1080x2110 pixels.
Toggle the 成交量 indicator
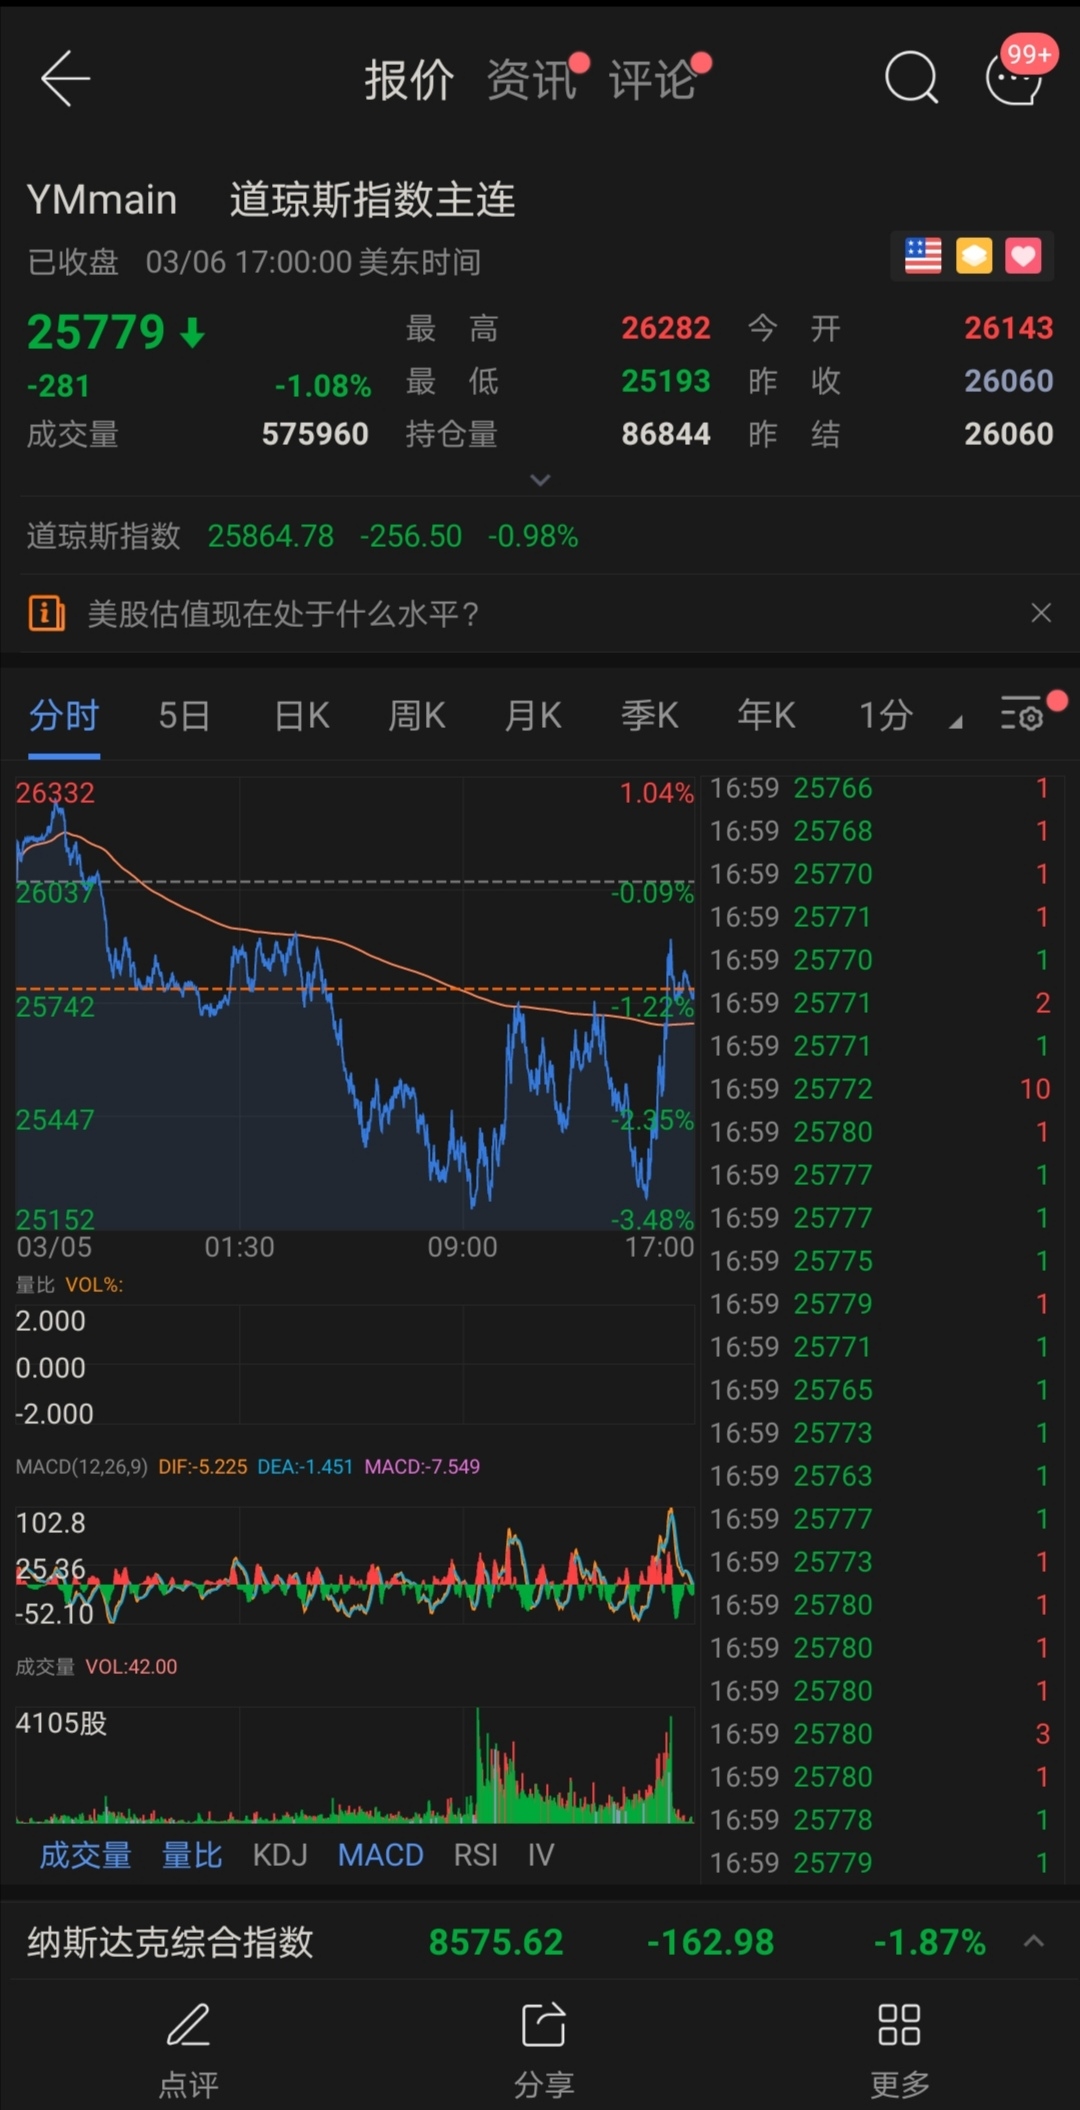coord(85,1855)
